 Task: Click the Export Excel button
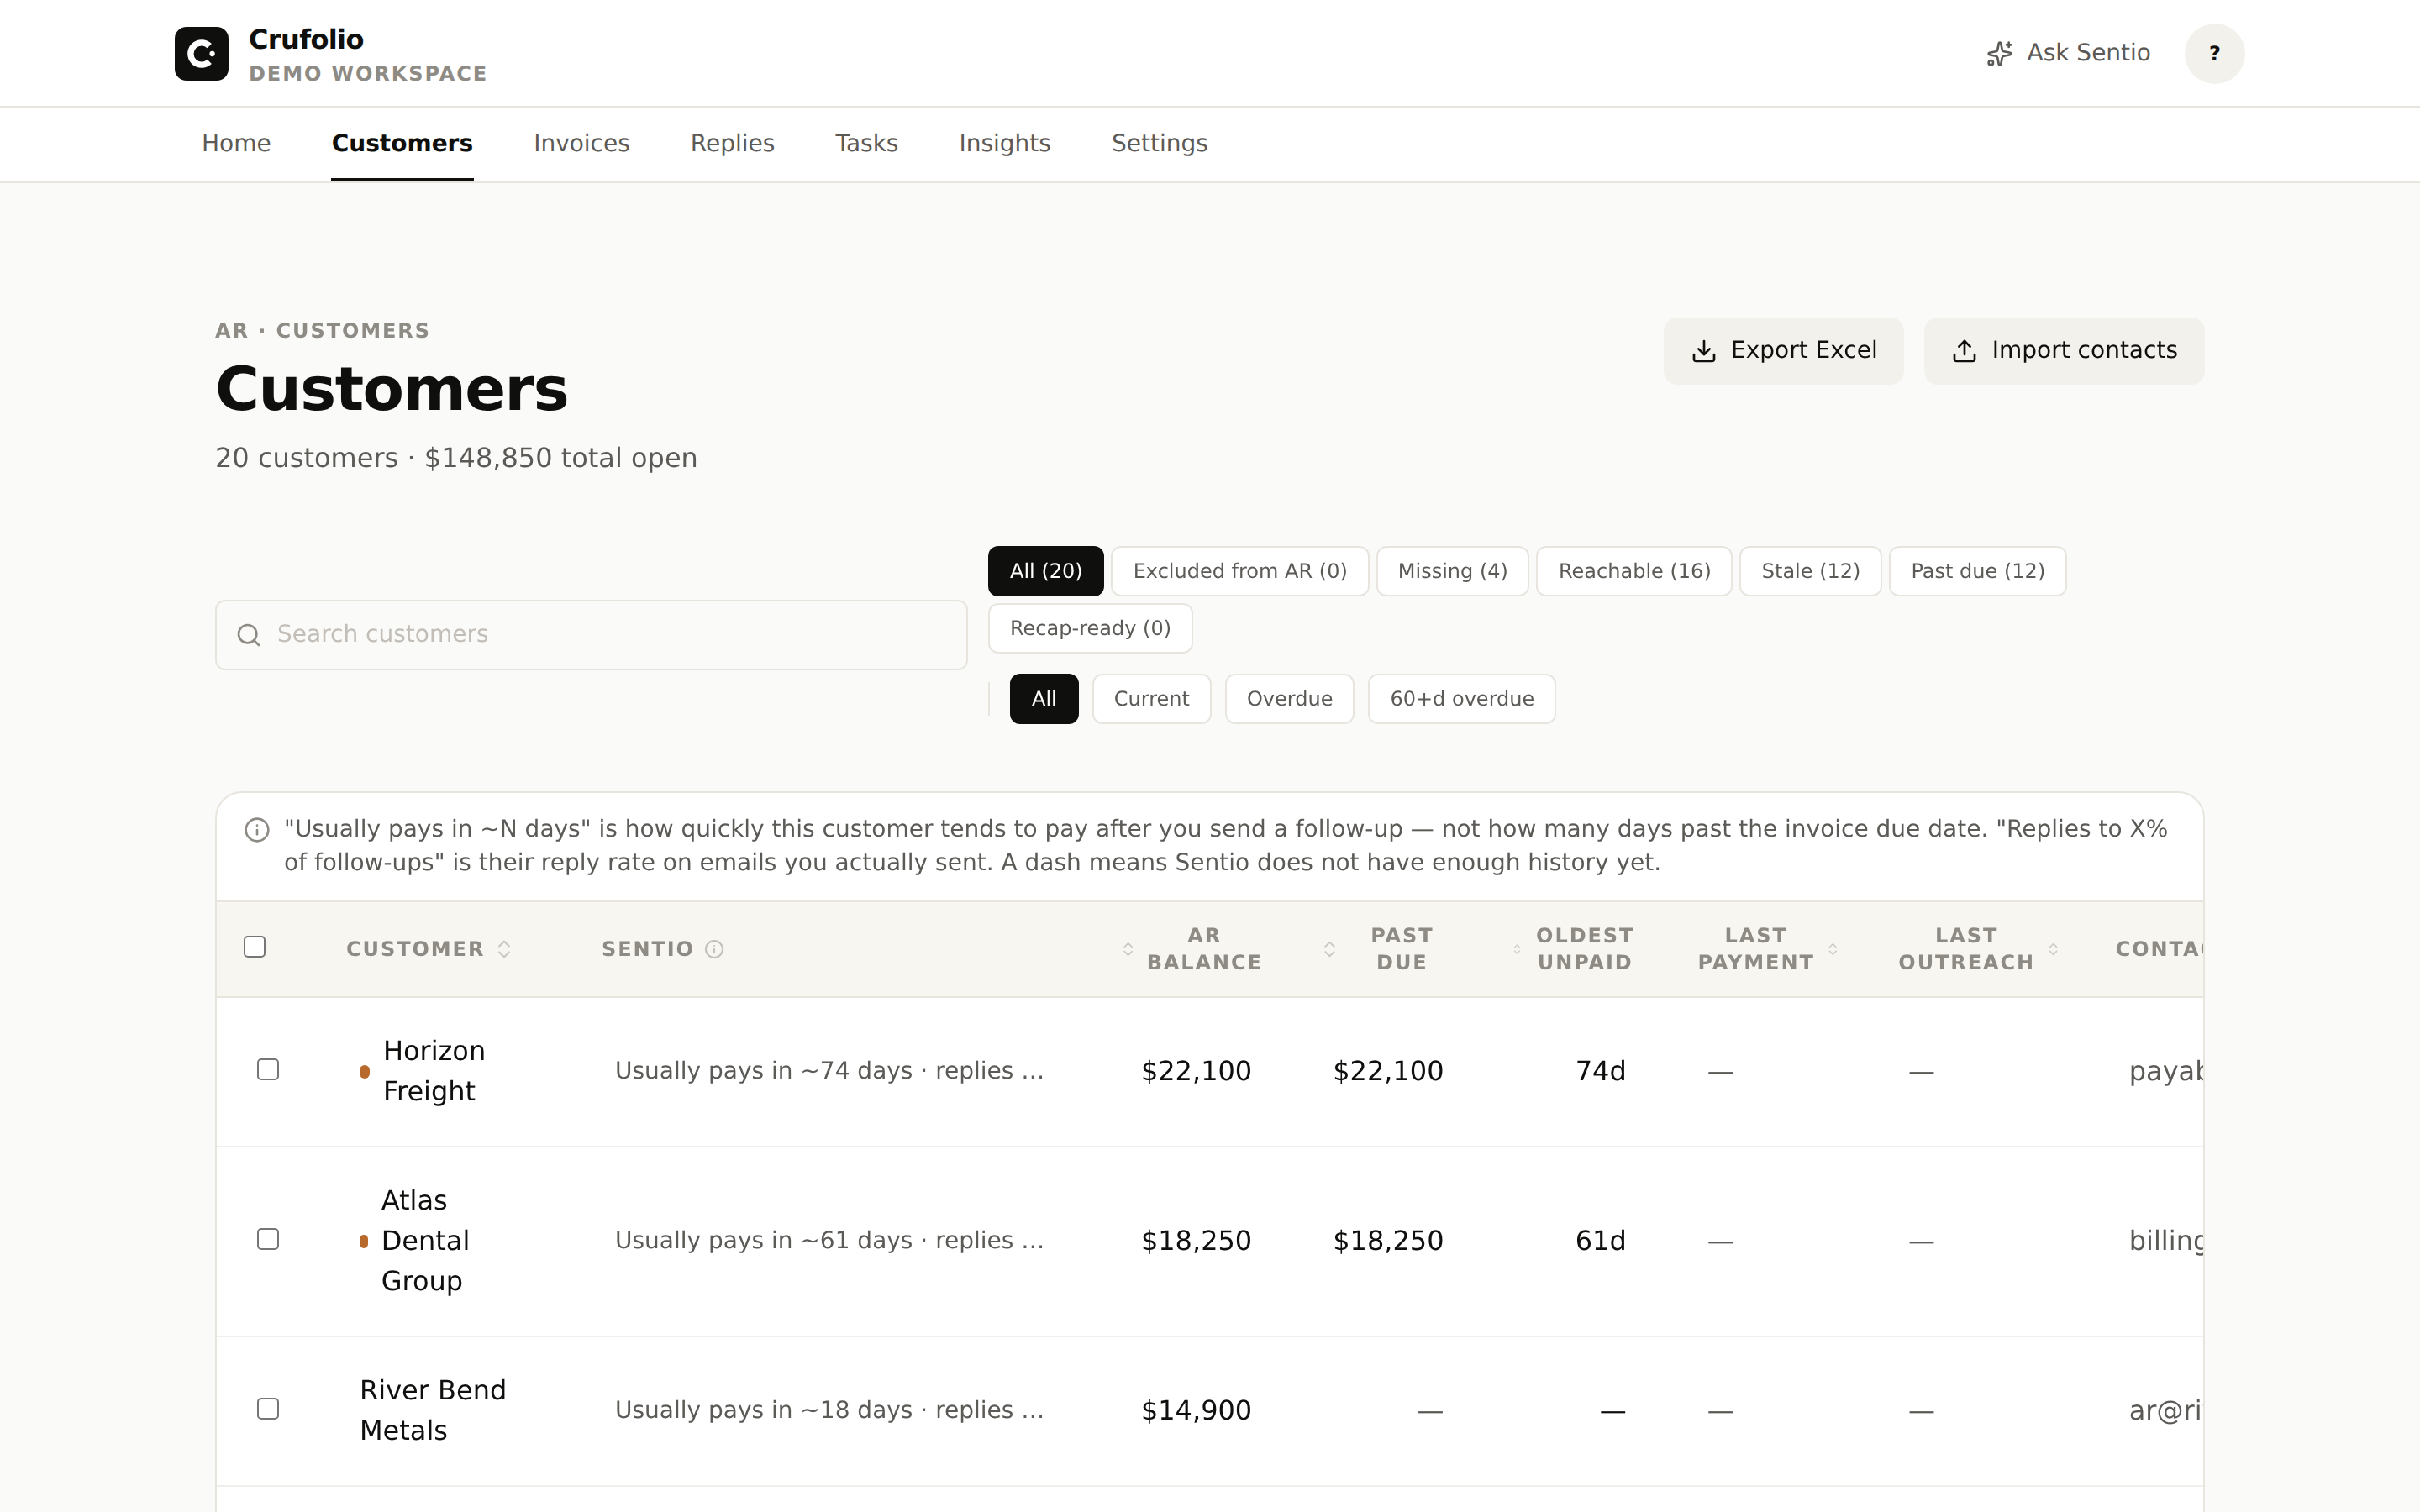tap(1783, 351)
